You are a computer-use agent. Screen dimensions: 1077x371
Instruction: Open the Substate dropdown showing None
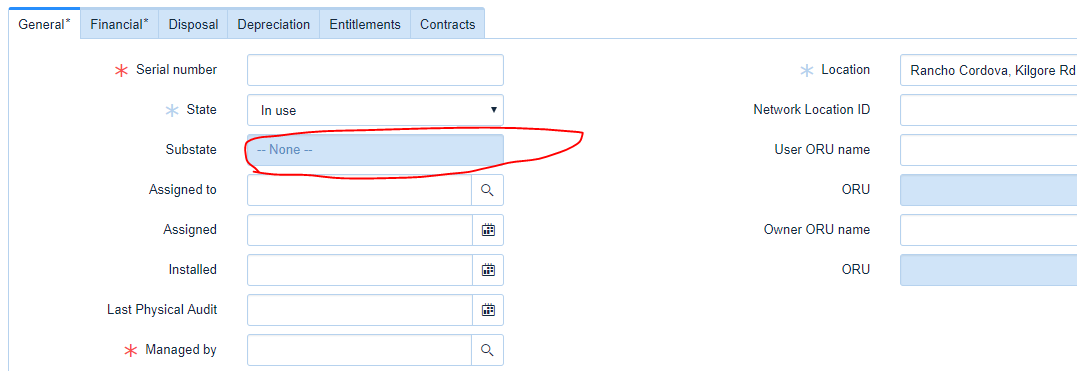pyautogui.click(x=375, y=150)
